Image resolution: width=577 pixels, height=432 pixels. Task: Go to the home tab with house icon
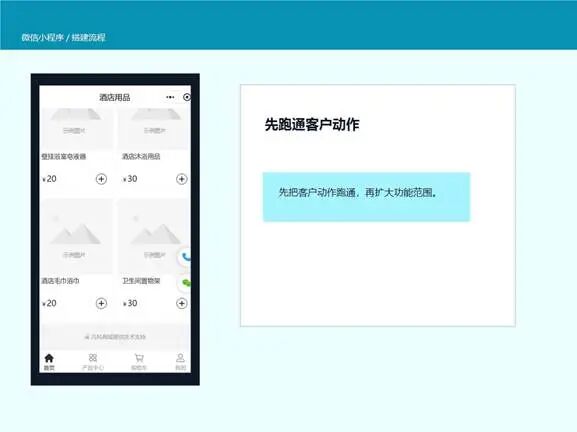point(49,362)
